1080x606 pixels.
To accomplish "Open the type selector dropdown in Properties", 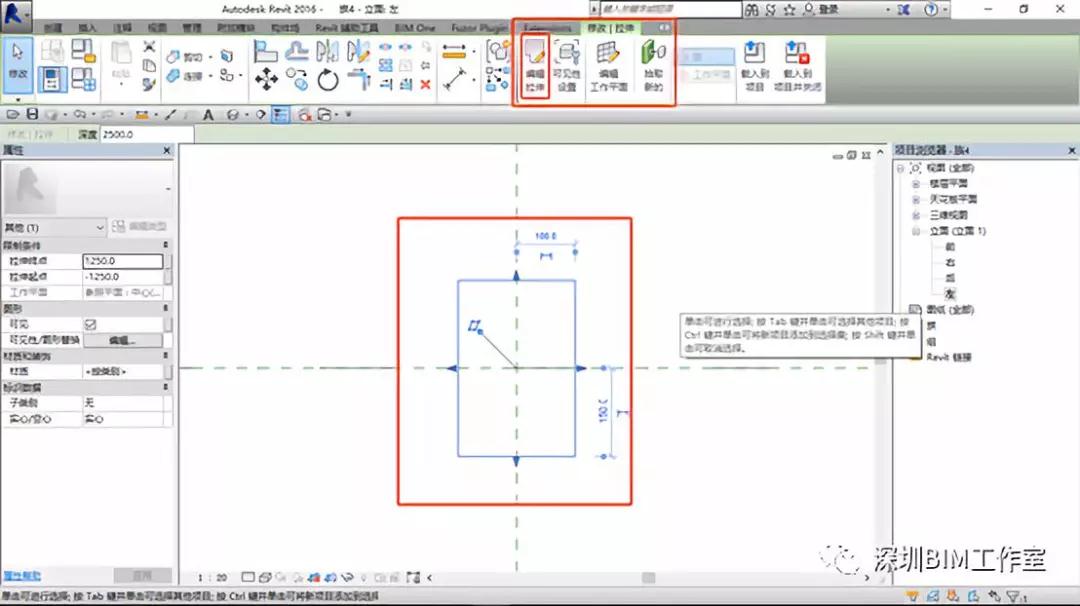I will tap(55, 227).
